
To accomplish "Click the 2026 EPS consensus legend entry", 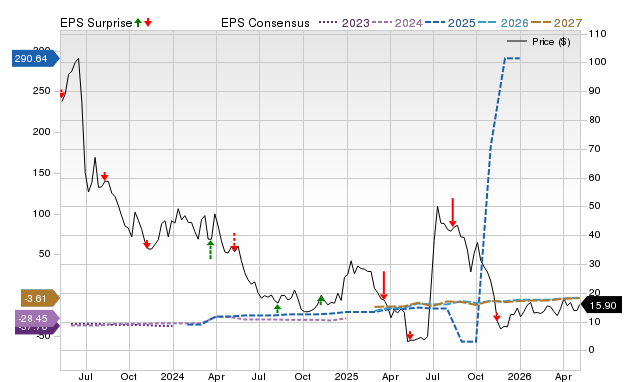I will (503, 23).
